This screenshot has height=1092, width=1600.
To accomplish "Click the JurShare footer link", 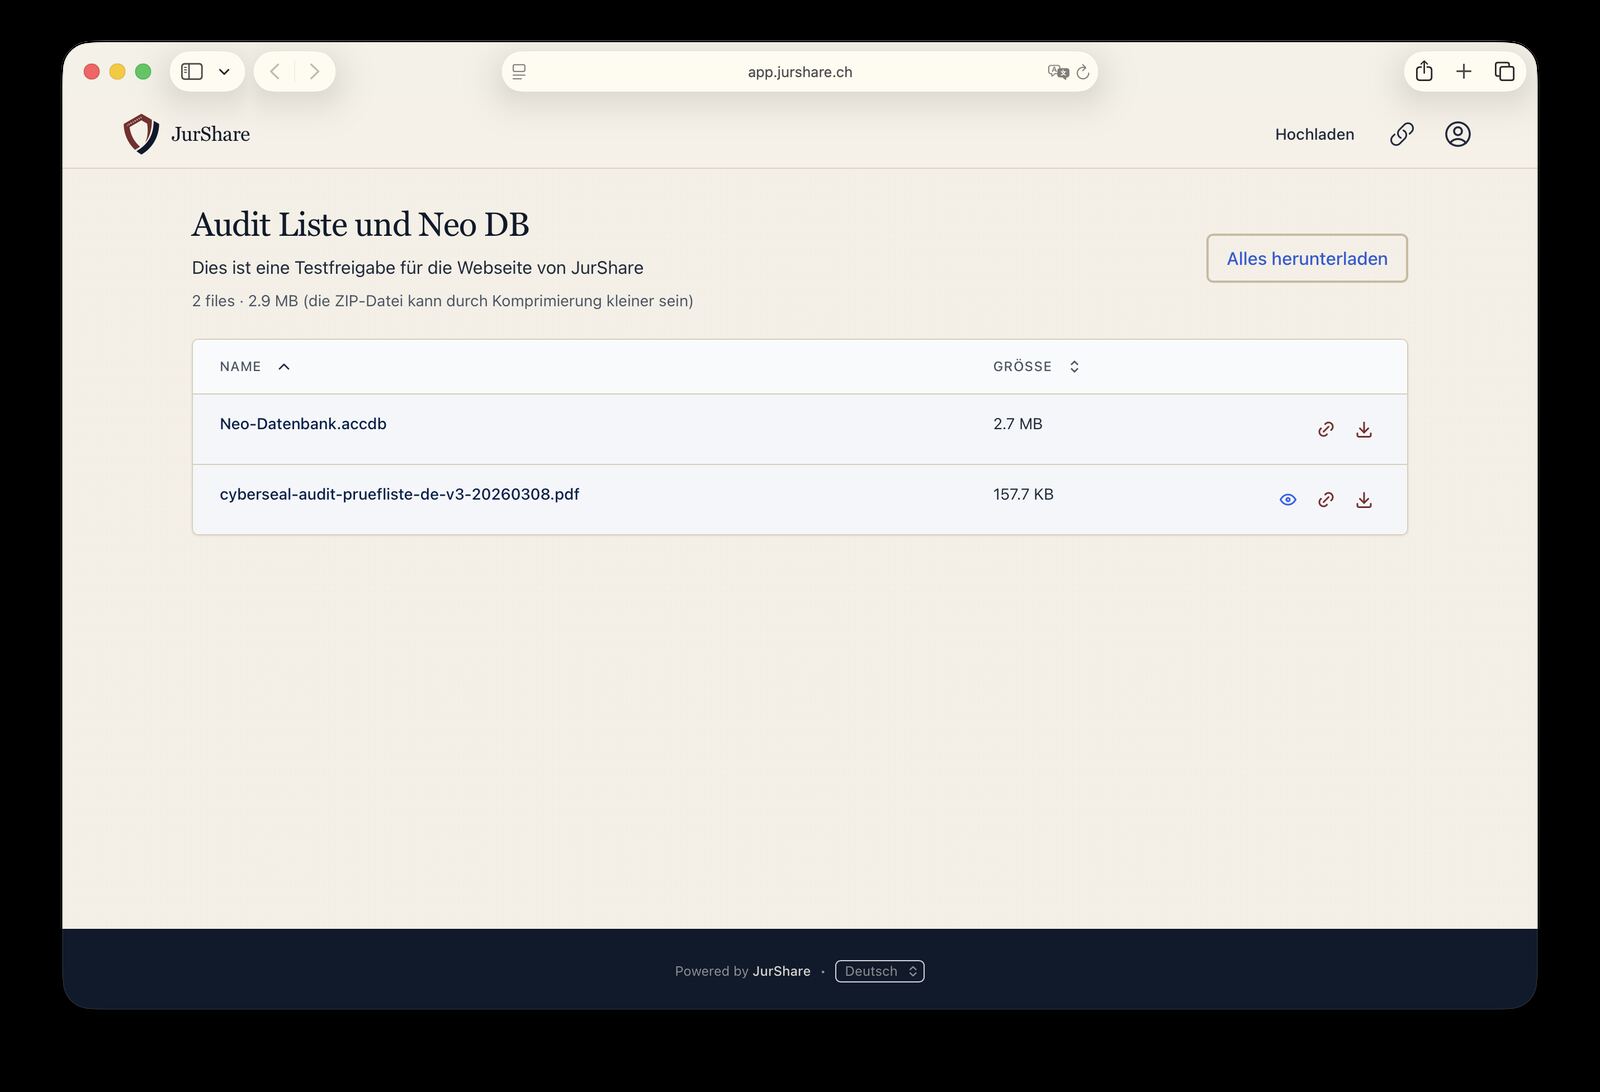I will point(781,971).
